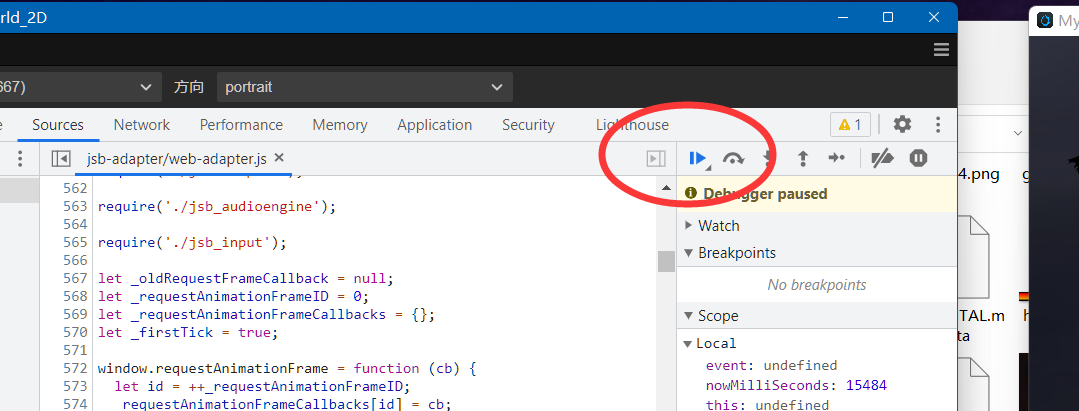Screen dimensions: 1079x411
Task: Select jsb-adapter/web-adapter.js file tab
Action: coord(177,159)
